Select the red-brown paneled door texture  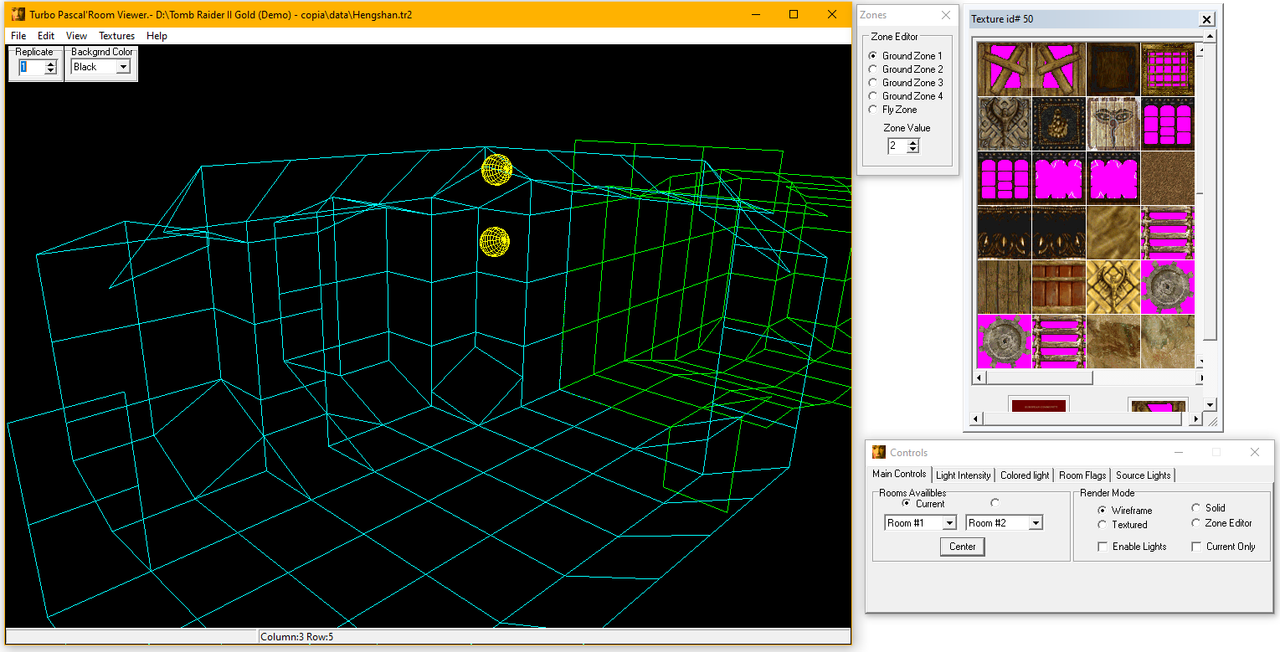[1059, 286]
